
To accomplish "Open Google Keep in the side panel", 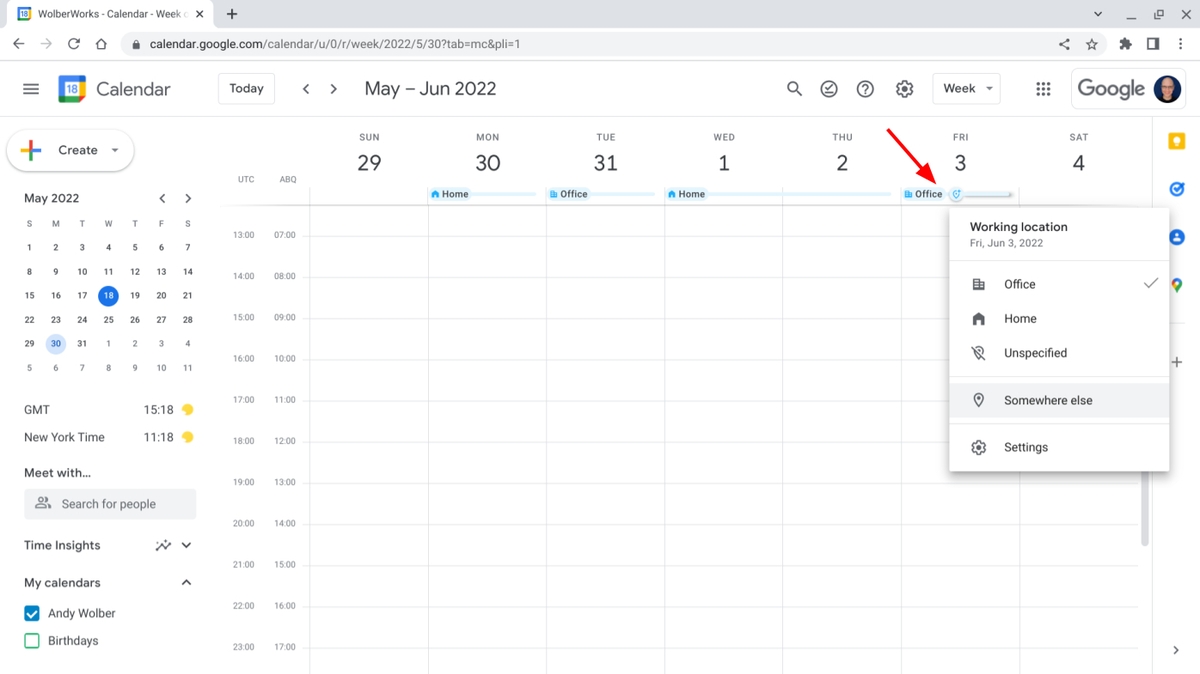I will click(1176, 141).
